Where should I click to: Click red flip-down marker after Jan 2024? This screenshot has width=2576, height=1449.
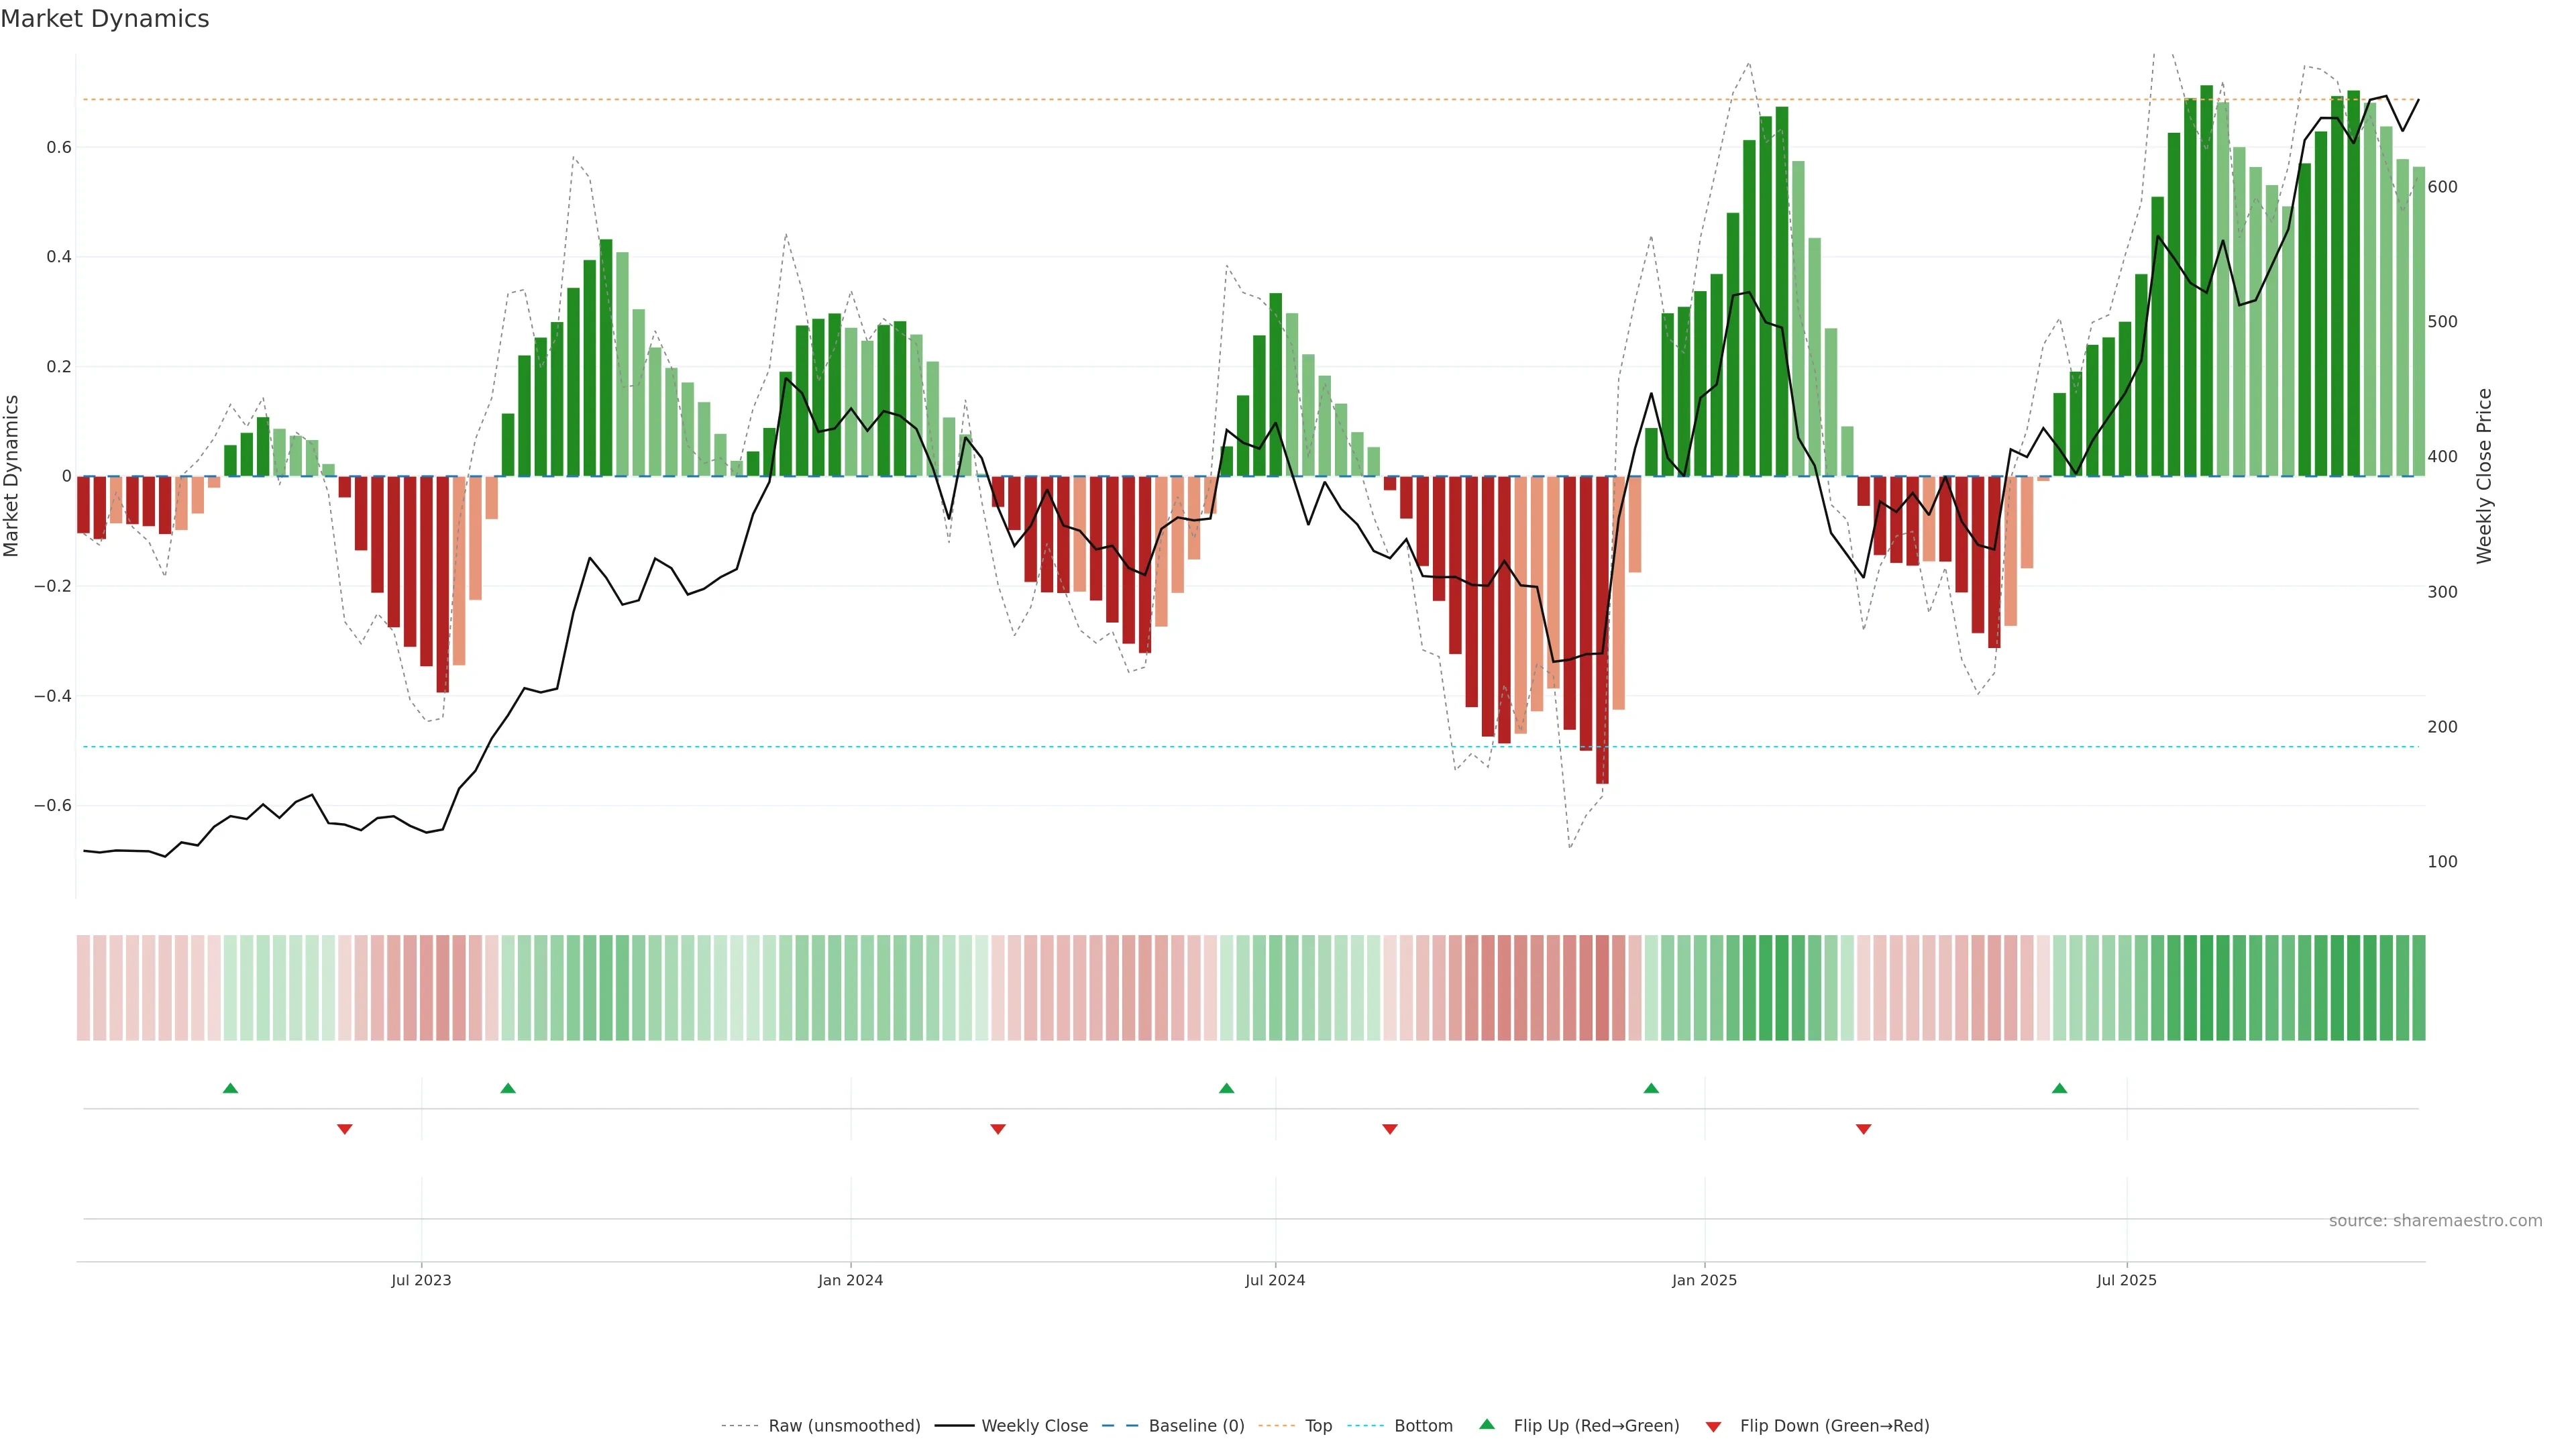998,1129
